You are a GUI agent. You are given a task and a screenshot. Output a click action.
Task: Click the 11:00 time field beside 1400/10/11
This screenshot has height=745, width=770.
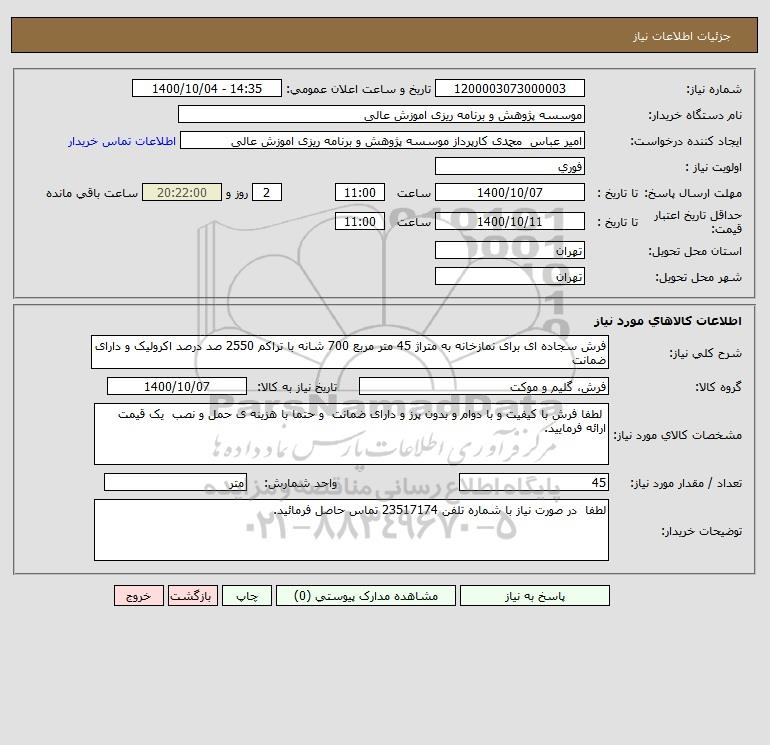[359, 221]
